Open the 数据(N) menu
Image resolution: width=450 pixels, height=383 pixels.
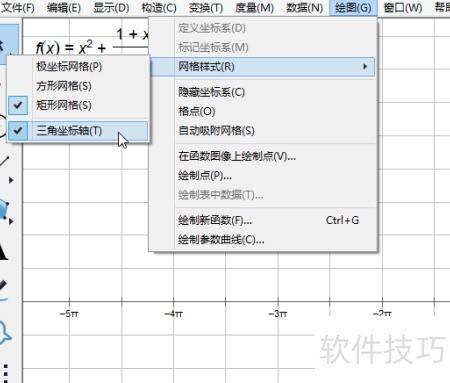[x=304, y=7]
